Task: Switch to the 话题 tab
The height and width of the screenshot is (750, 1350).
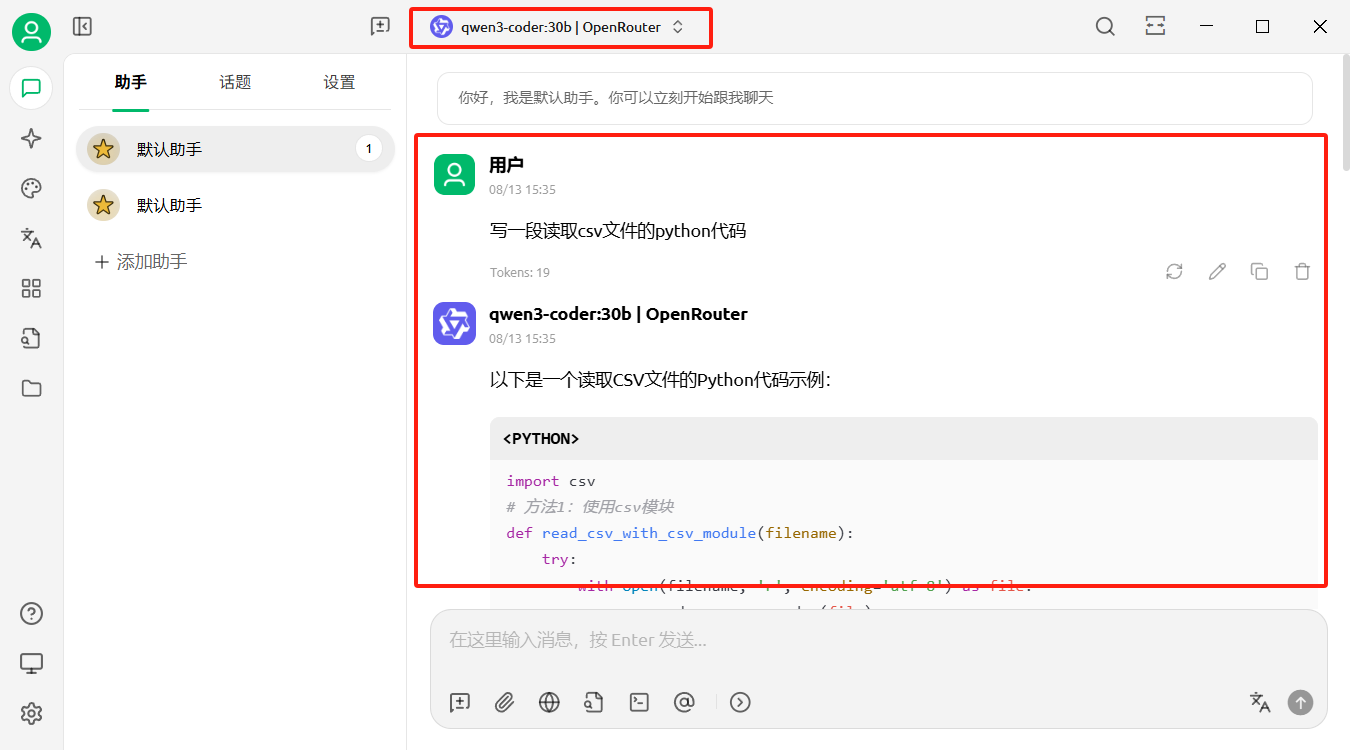Action: (235, 83)
